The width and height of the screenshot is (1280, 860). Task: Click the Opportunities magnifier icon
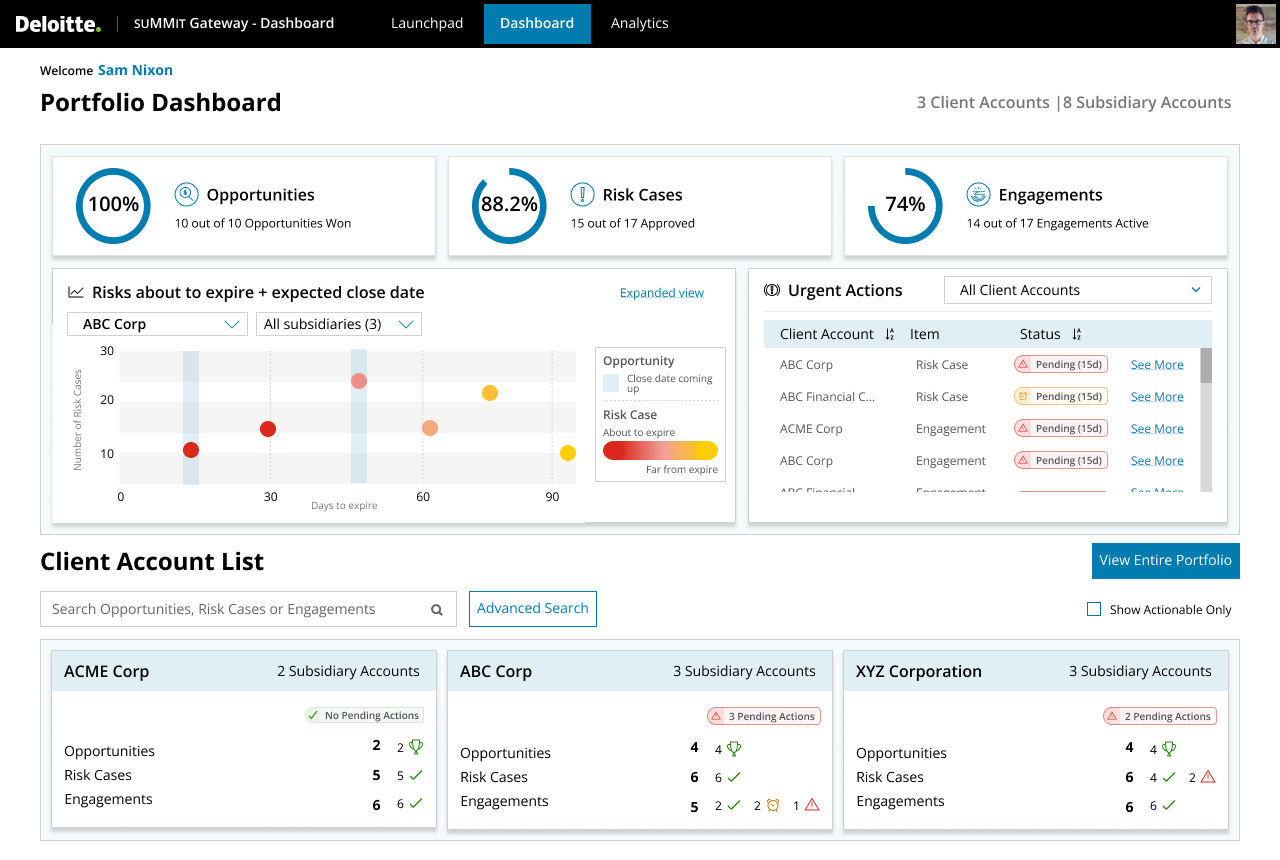pos(186,194)
